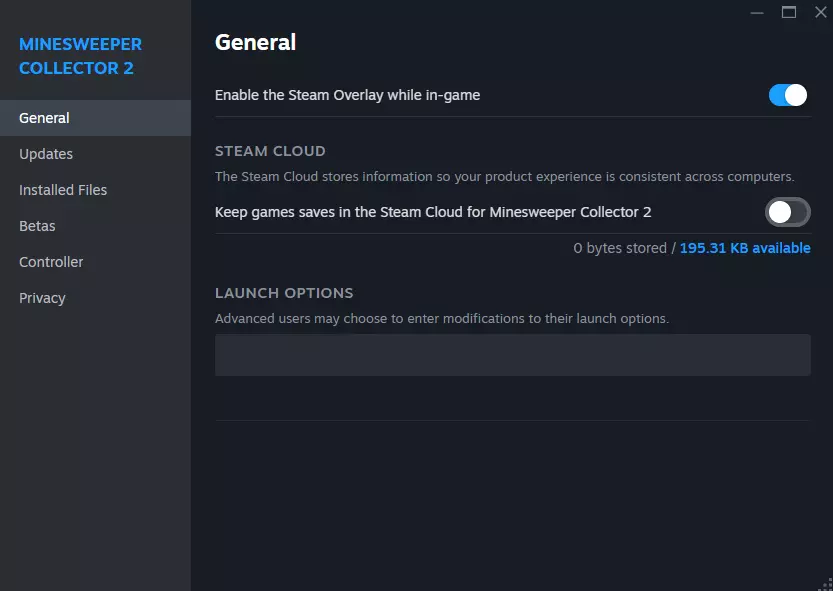The width and height of the screenshot is (833, 591).
Task: Show the Privacy settings tab
Action: point(42,298)
